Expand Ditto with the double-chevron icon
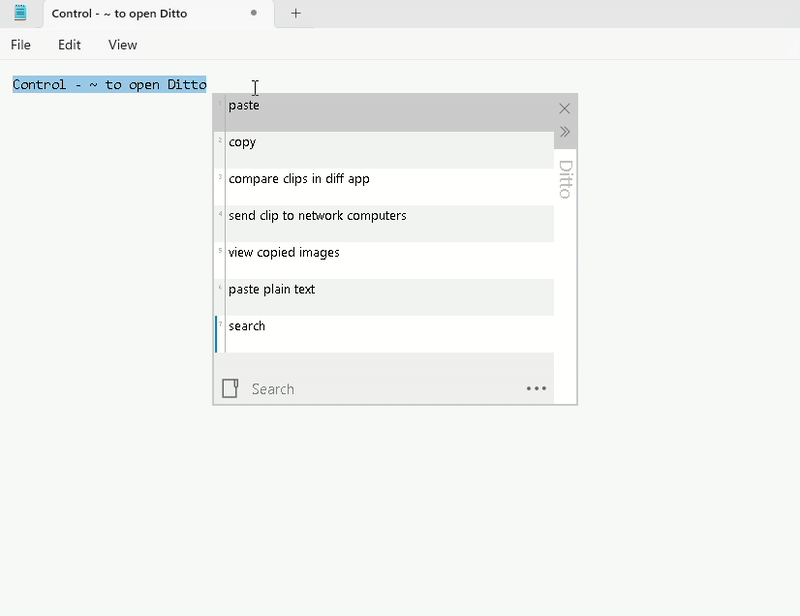Viewport: 800px width, 616px height. [565, 132]
